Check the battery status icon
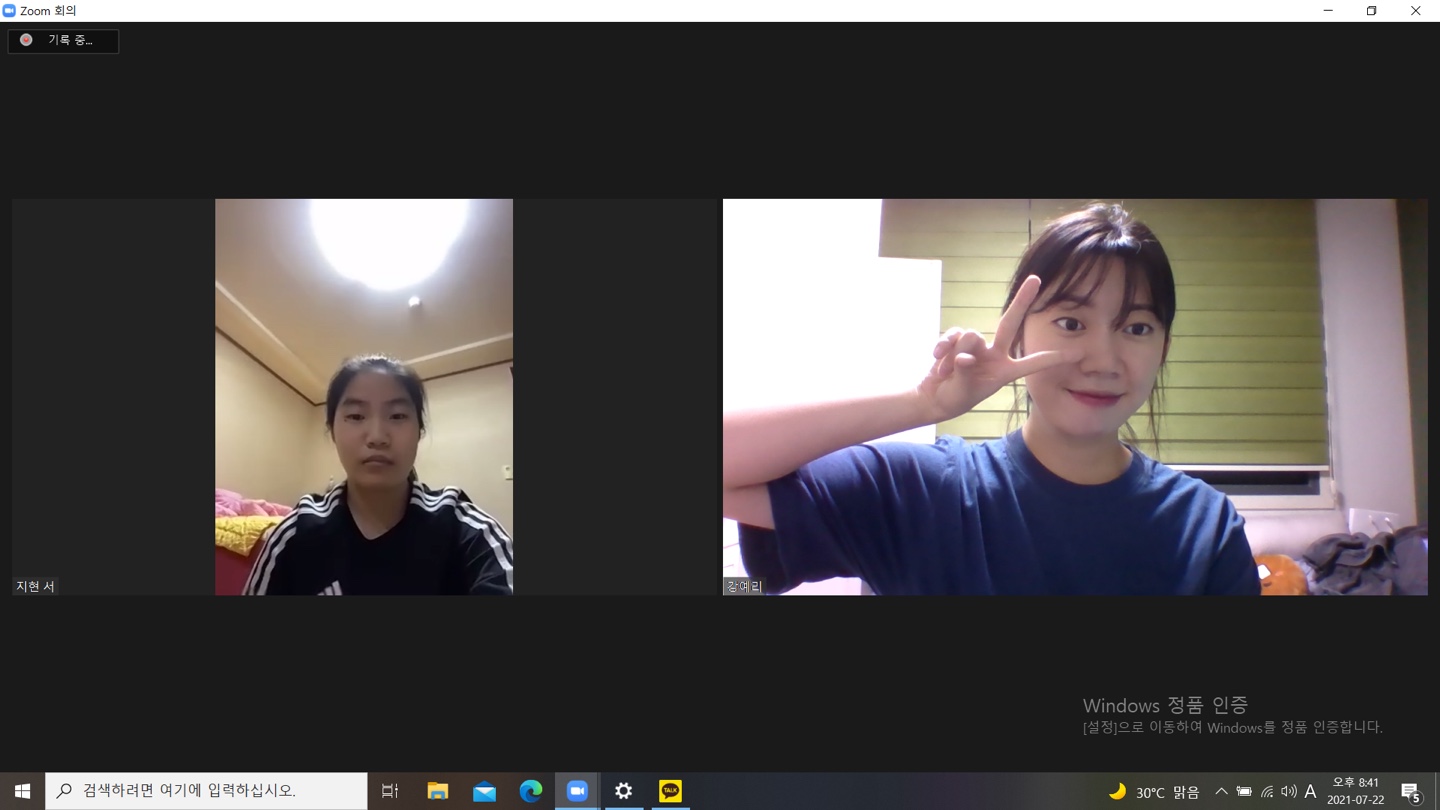This screenshot has height=810, width=1440. click(x=1244, y=792)
